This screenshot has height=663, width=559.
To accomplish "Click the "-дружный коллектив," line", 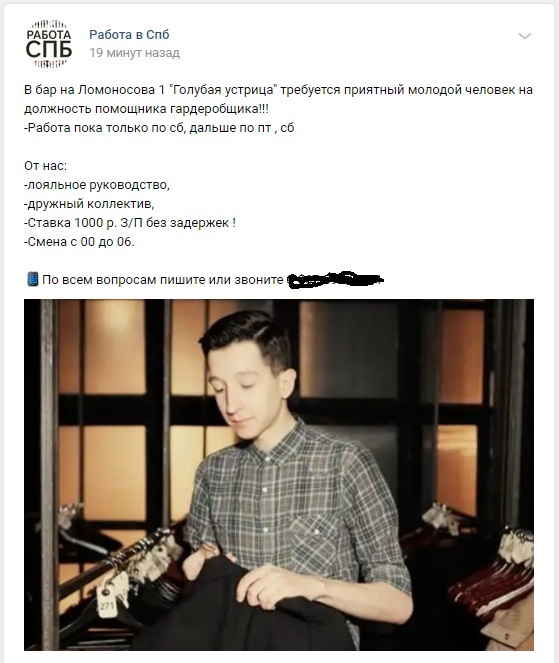I will tap(89, 204).
